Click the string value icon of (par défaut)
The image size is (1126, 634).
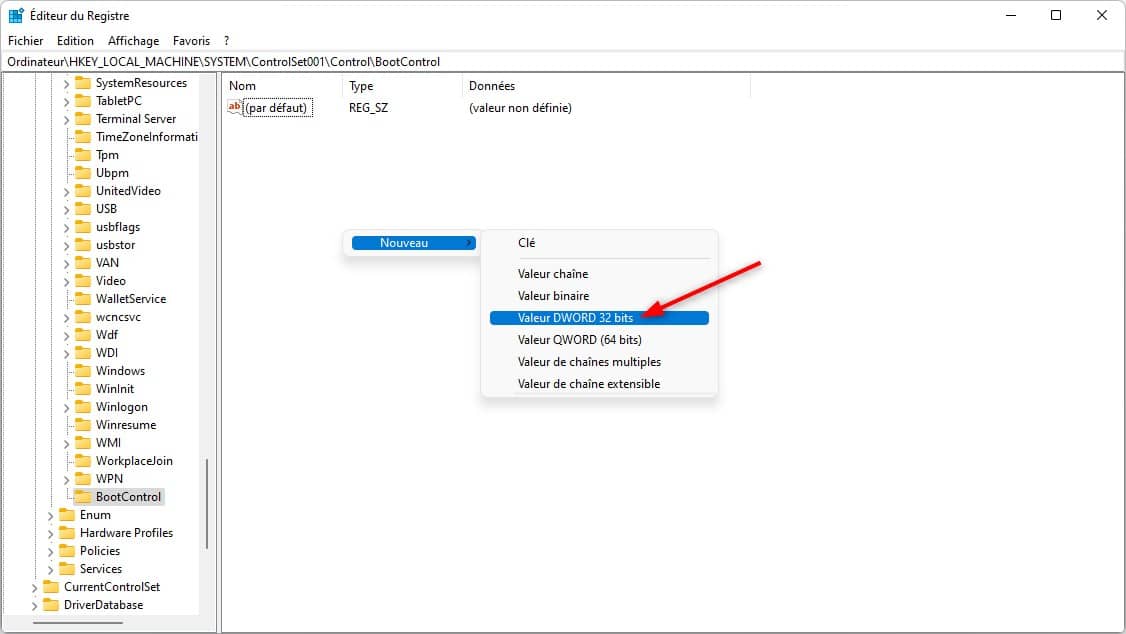235,107
